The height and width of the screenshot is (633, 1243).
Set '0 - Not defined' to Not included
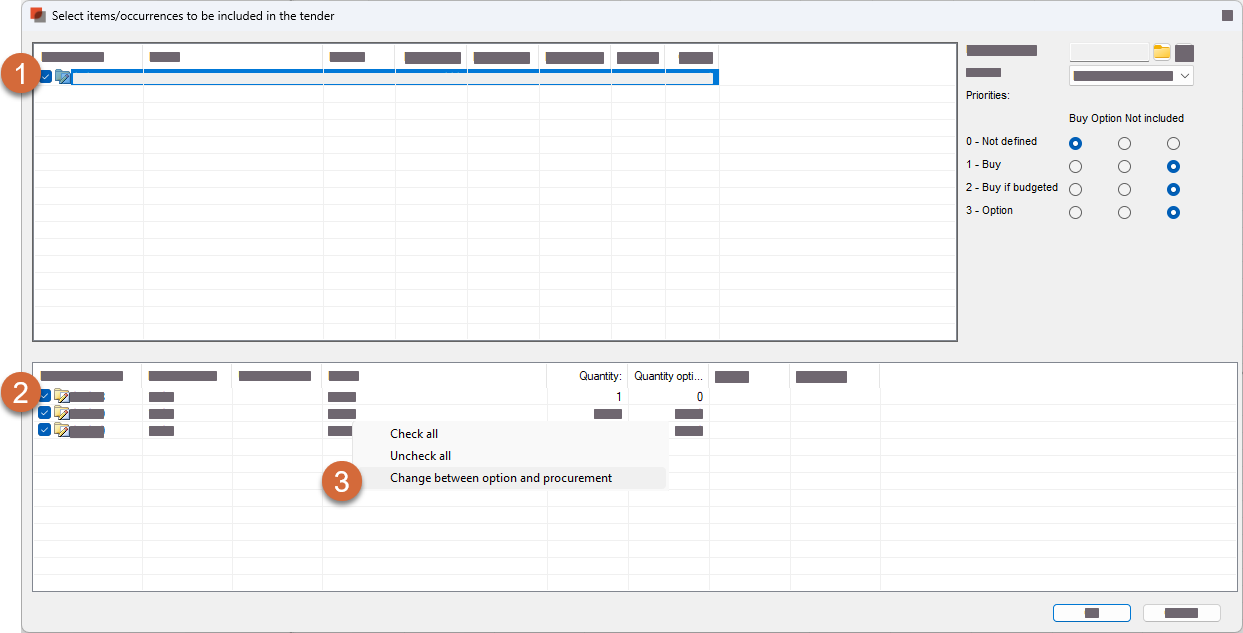coord(1174,143)
